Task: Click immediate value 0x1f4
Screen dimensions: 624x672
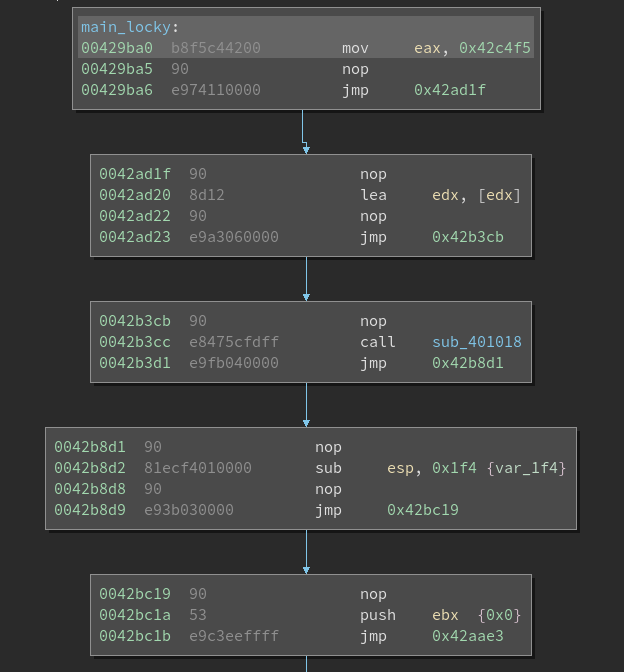Action: pyautogui.click(x=454, y=468)
